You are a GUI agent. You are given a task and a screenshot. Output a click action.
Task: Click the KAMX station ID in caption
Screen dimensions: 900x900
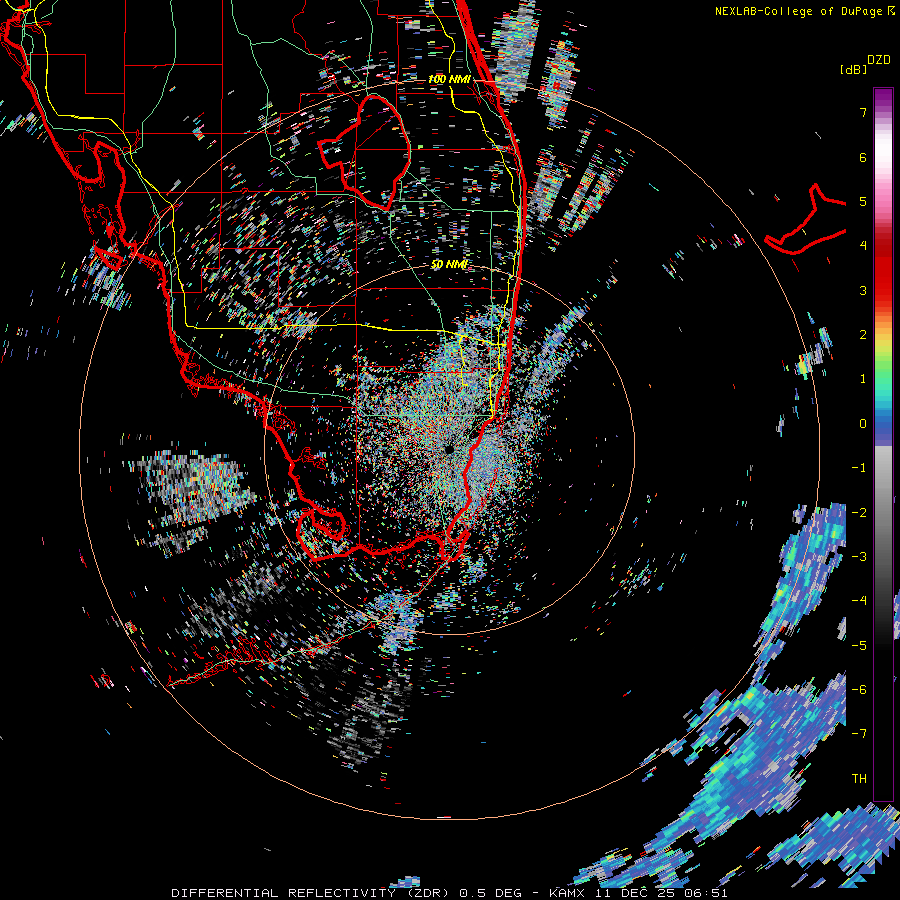pyautogui.click(x=567, y=893)
